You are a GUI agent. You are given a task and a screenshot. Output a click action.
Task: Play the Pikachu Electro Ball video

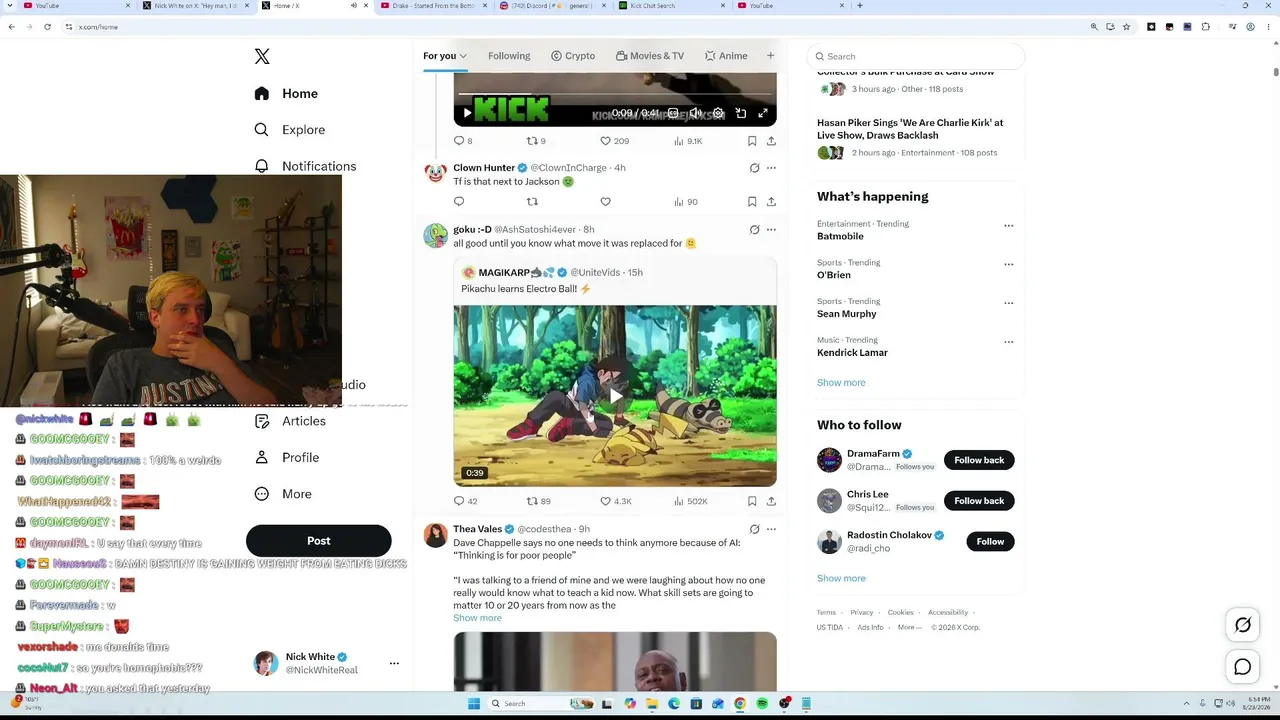[615, 396]
